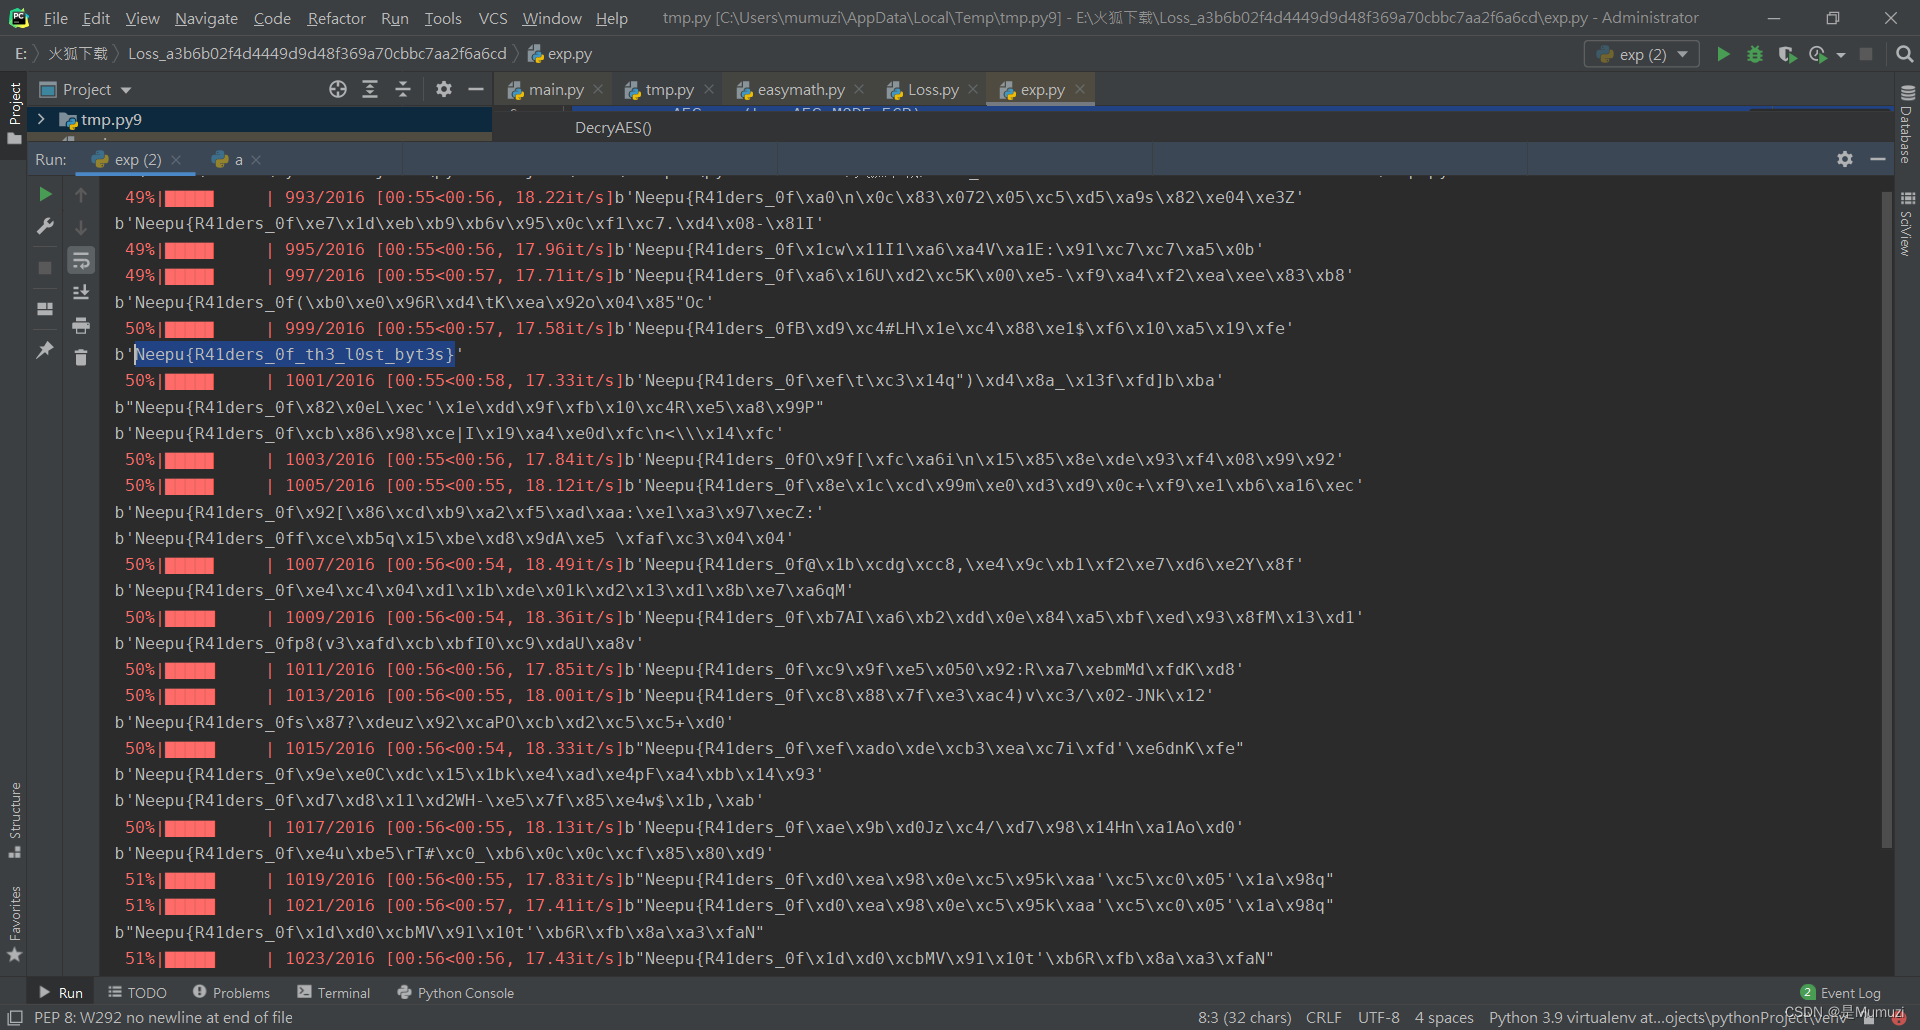Click Restore Layout icon in Run panel
The image size is (1920, 1030).
coord(45,309)
